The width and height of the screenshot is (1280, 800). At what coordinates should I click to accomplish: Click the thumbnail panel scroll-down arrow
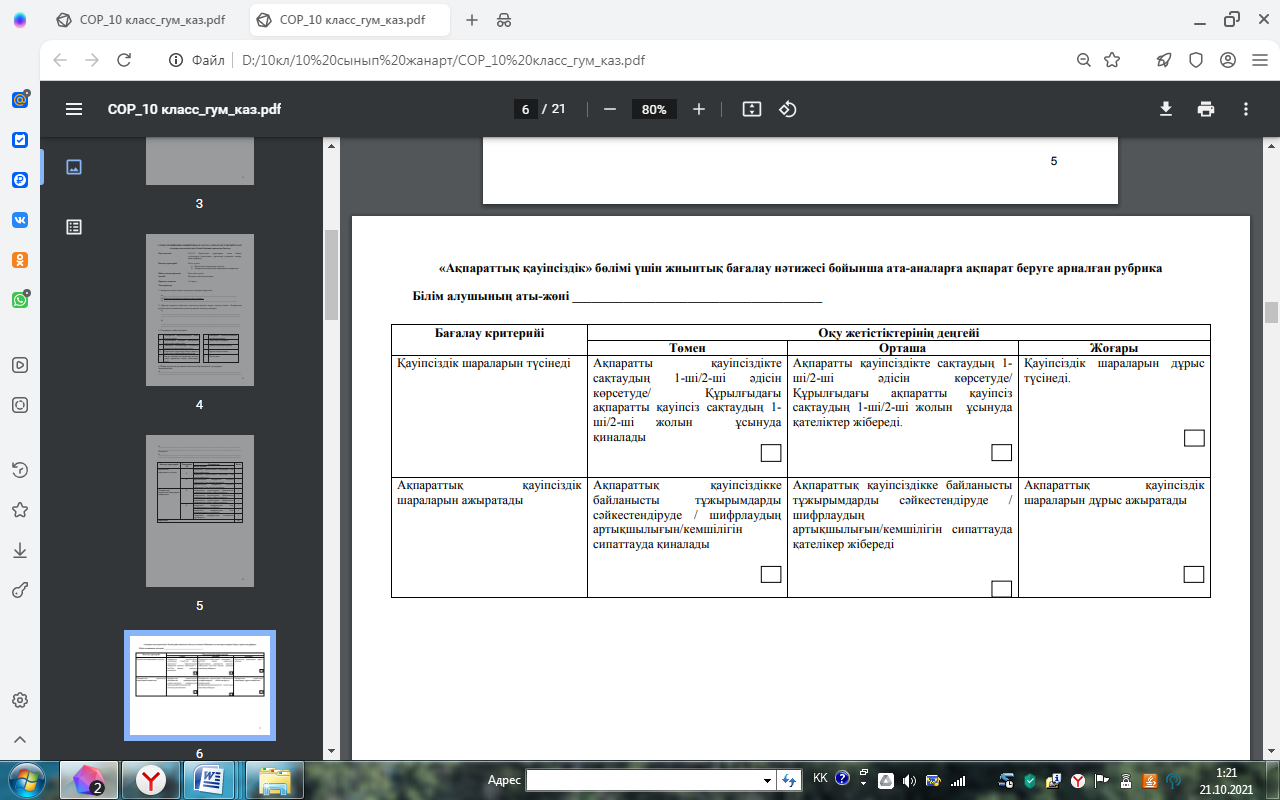(331, 750)
